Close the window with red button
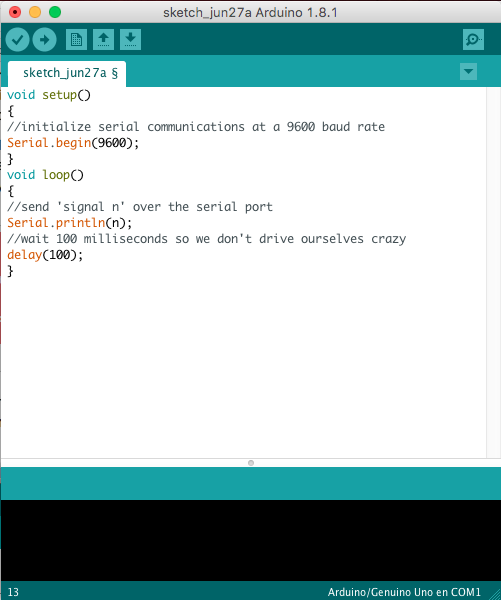501x600 pixels. click(x=15, y=12)
